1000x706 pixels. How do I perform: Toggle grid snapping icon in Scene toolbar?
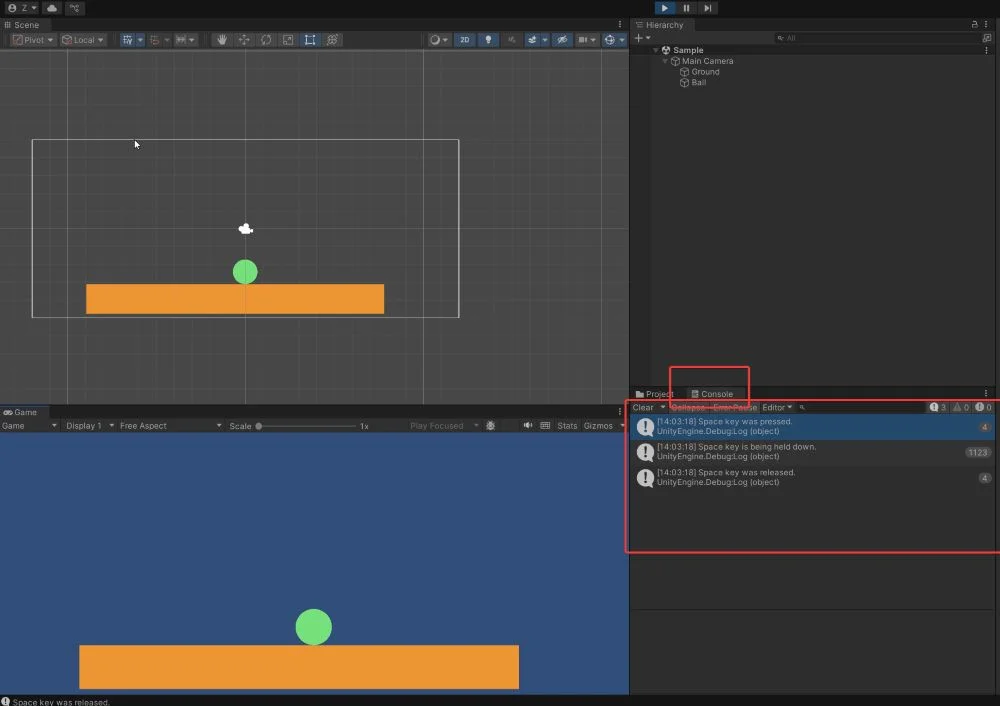[x=154, y=40]
